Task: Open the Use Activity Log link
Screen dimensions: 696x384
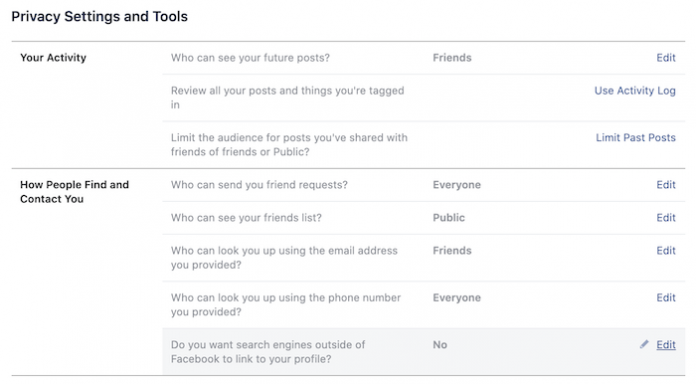Action: (x=635, y=91)
